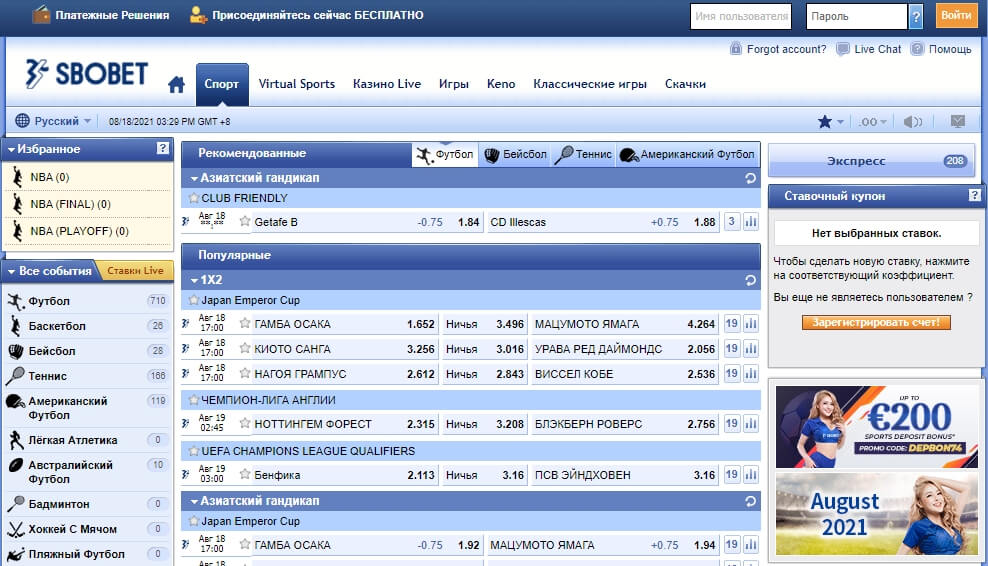This screenshot has height=566, width=988.
Task: Click Зарегистрировать счет button
Action: pos(876,322)
